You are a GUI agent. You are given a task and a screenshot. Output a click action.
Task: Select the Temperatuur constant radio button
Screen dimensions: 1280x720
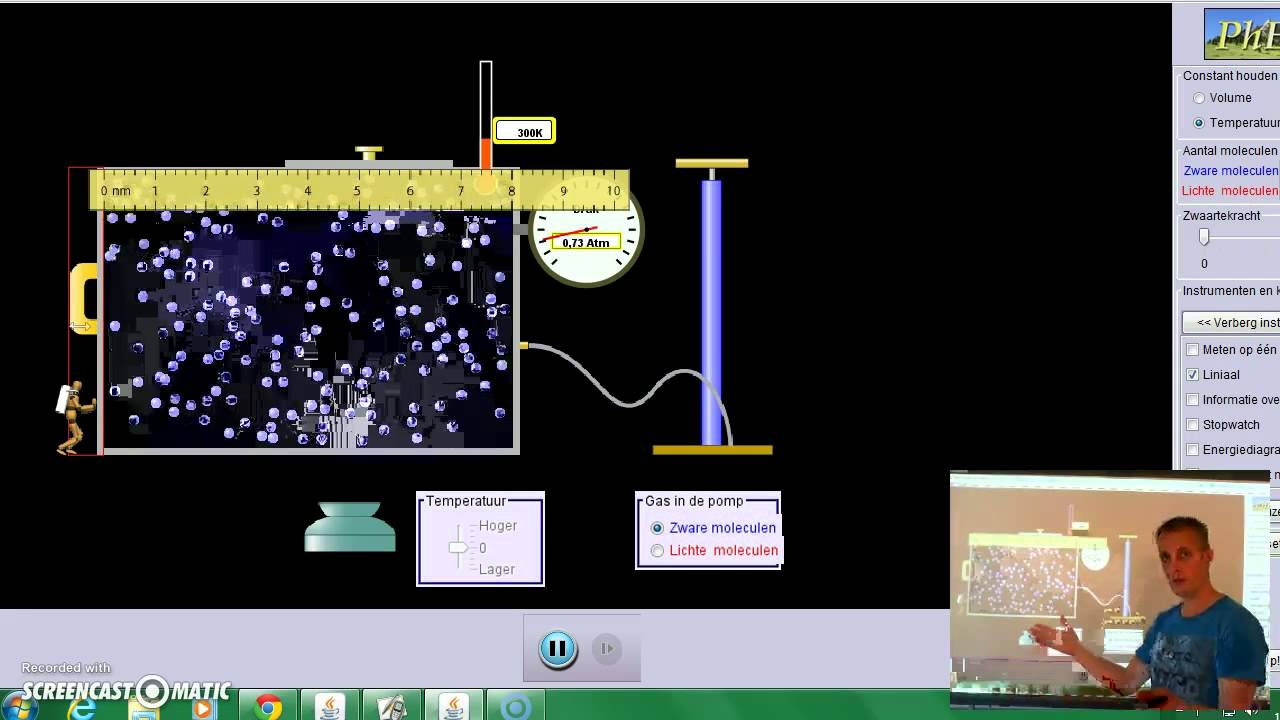tap(1199, 123)
